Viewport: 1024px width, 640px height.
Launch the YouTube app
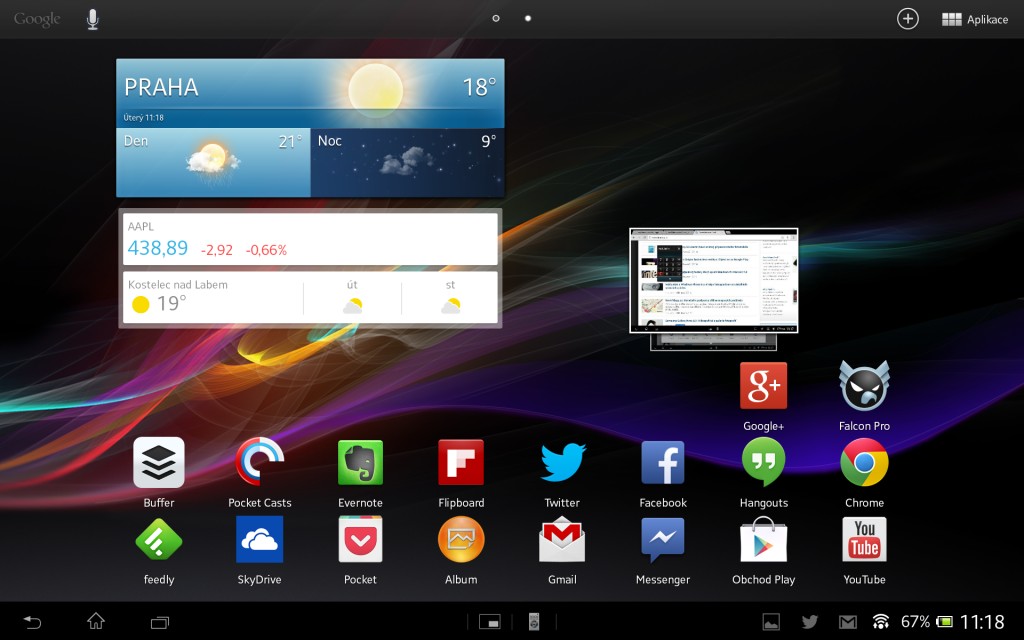(x=864, y=539)
